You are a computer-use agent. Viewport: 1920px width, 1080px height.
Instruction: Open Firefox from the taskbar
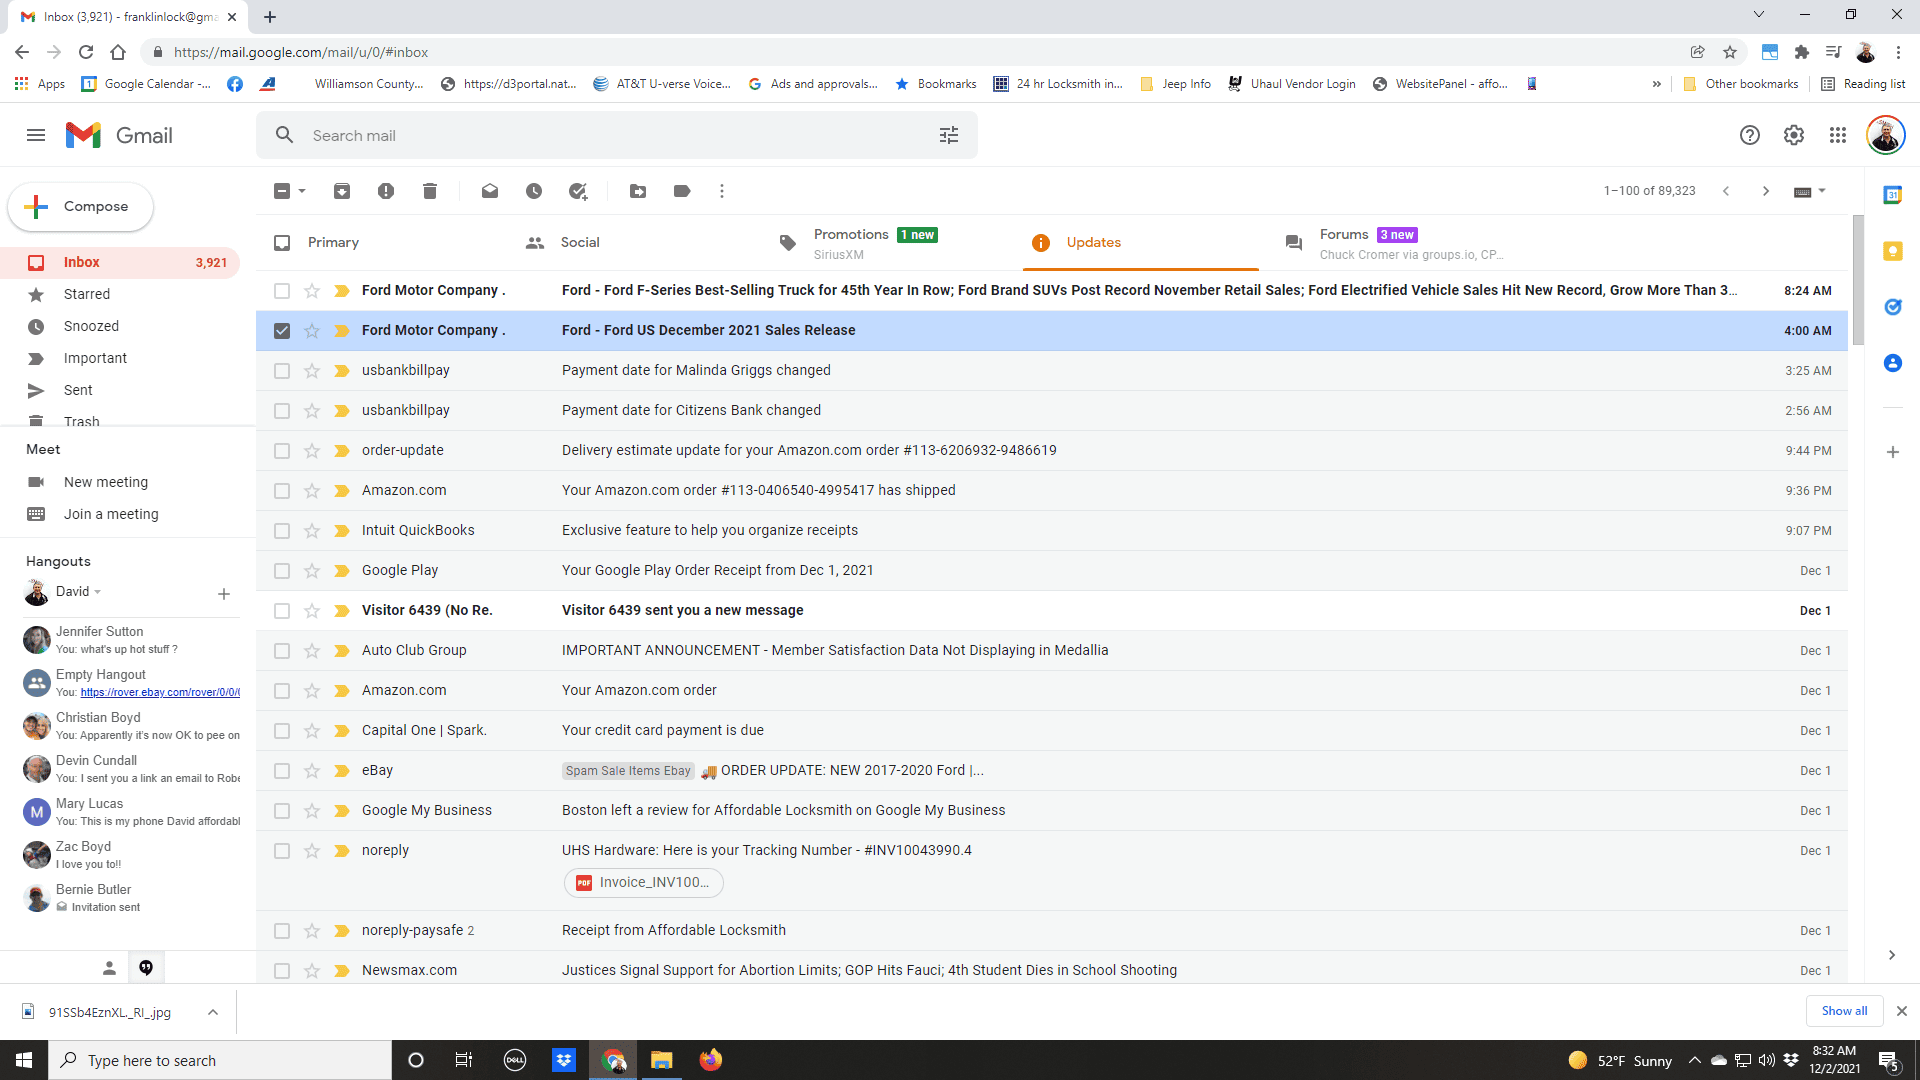(711, 1060)
